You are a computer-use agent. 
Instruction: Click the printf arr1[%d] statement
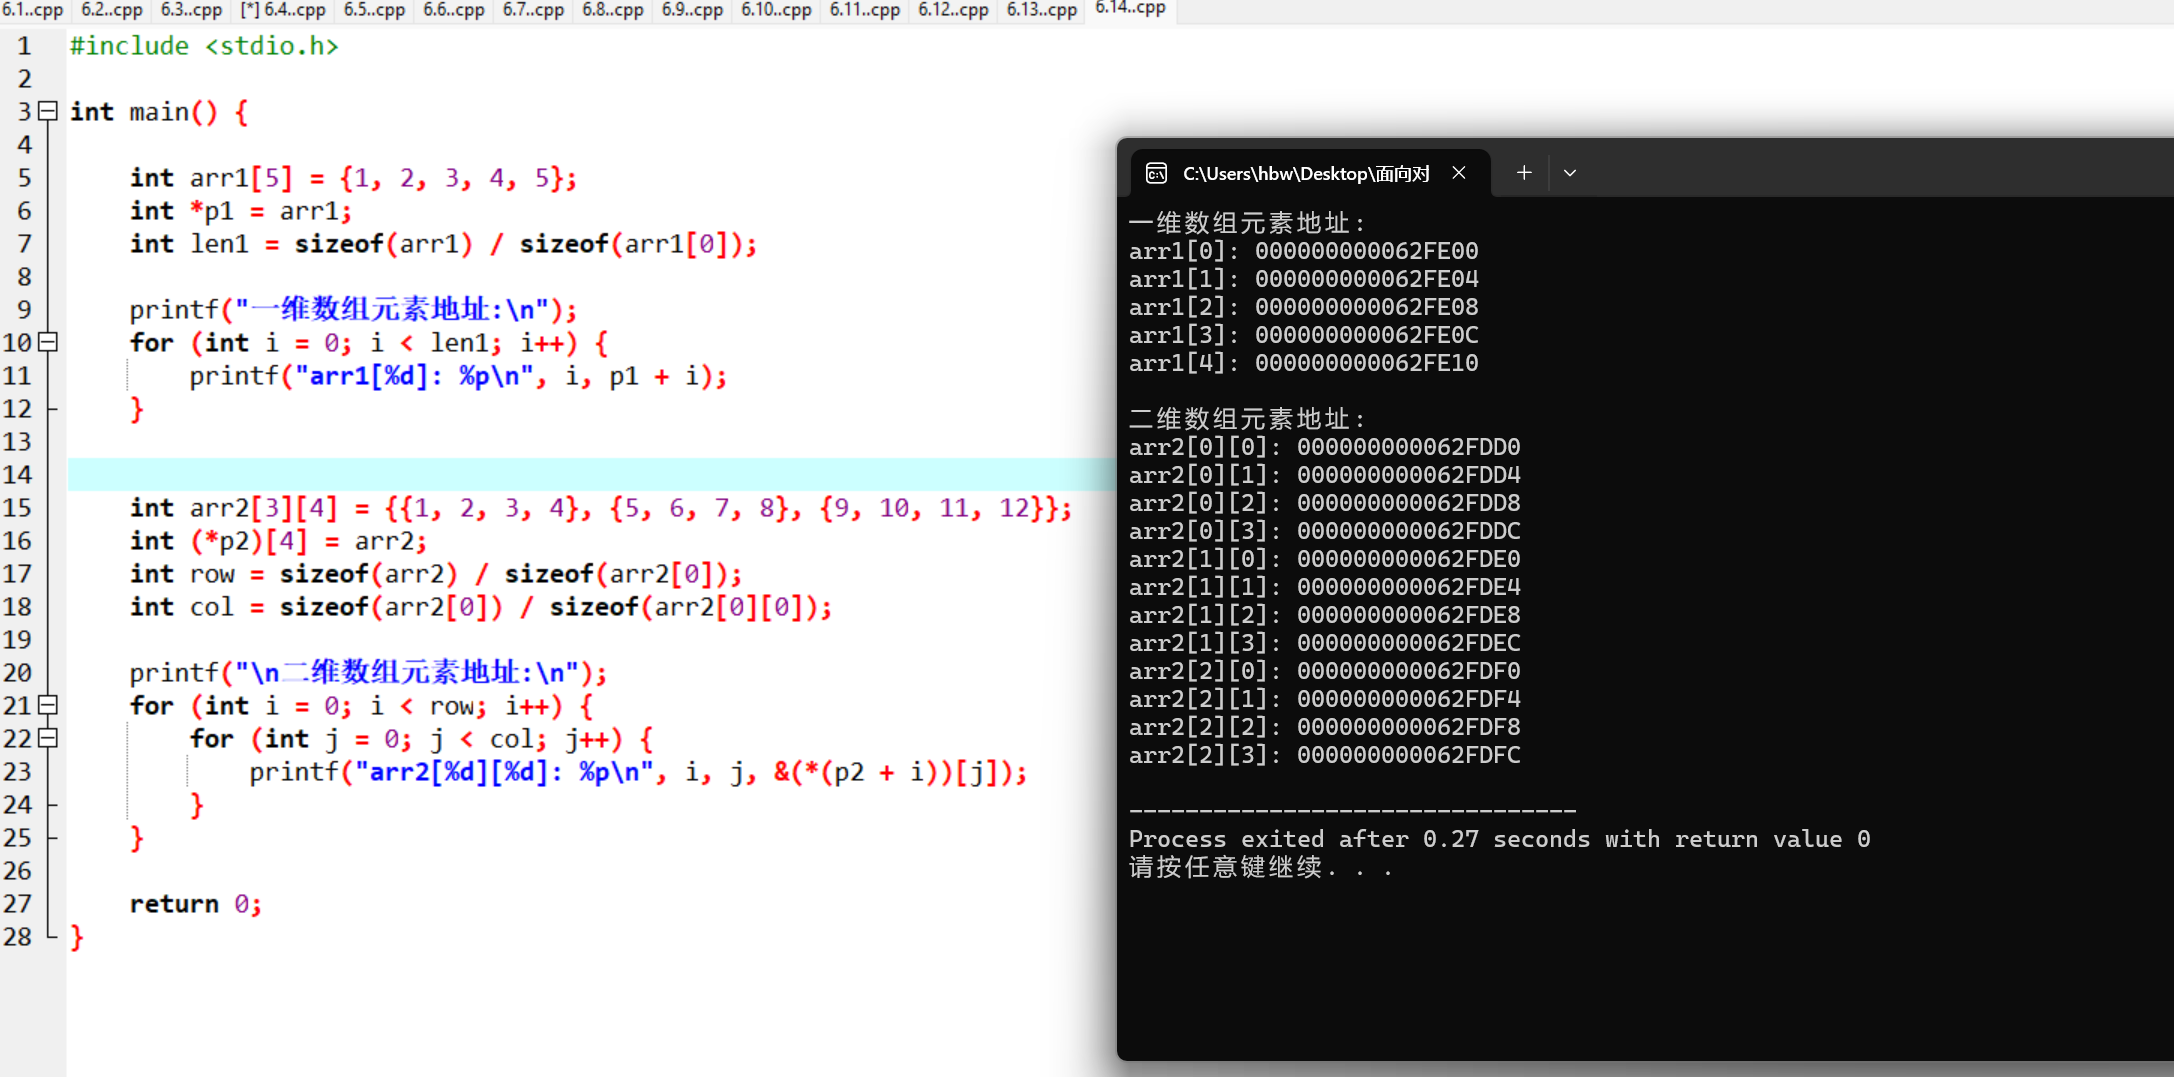coord(458,376)
